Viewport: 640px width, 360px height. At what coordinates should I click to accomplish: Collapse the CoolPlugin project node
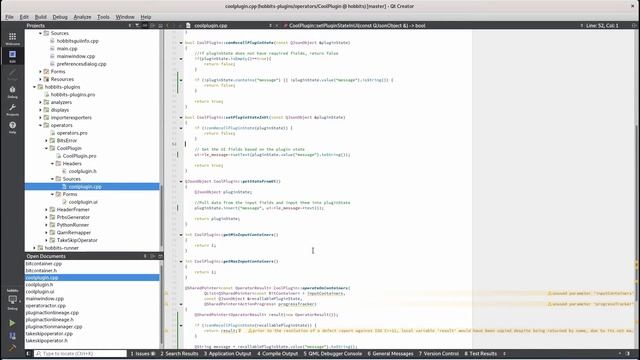[47, 148]
